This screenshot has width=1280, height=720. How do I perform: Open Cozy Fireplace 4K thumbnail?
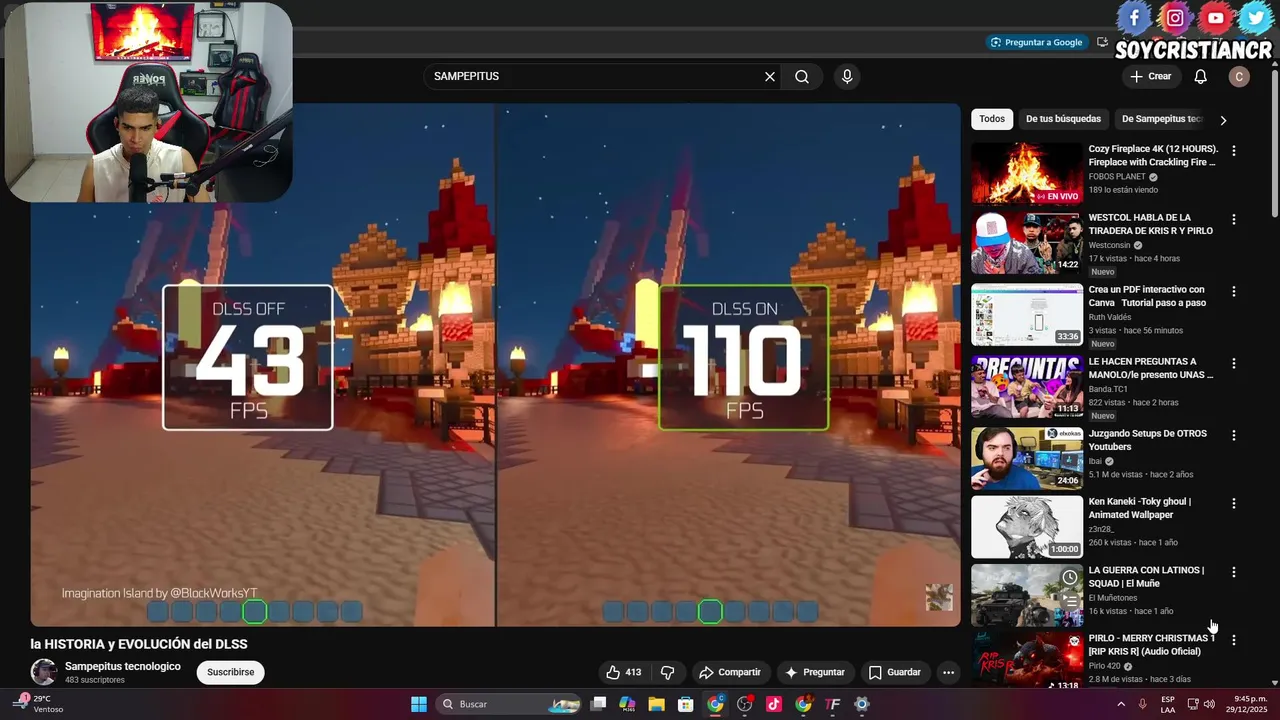click(x=1027, y=173)
